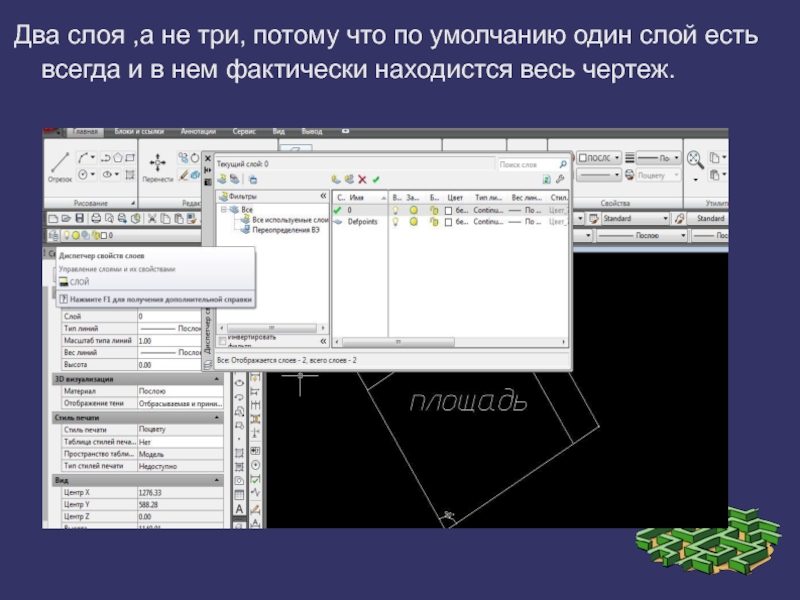Image resolution: width=800 pixels, height=600 pixels.
Task: Toggle freeze sun icon for layer 0
Action: click(413, 210)
